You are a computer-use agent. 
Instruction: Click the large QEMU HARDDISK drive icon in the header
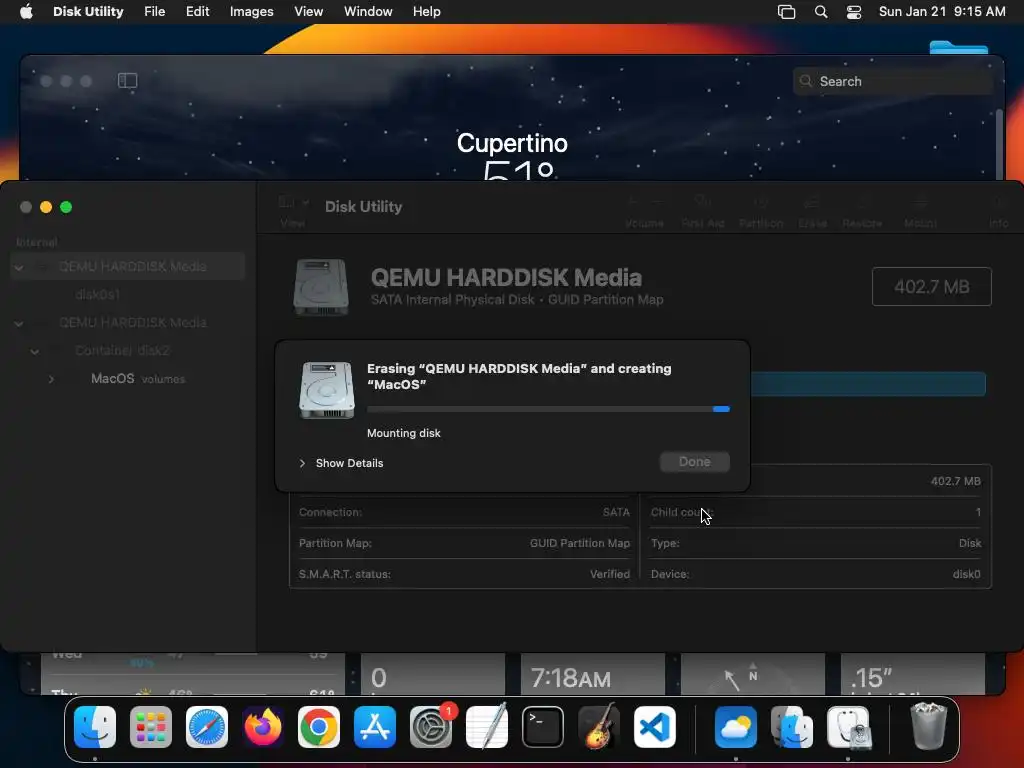click(321, 287)
